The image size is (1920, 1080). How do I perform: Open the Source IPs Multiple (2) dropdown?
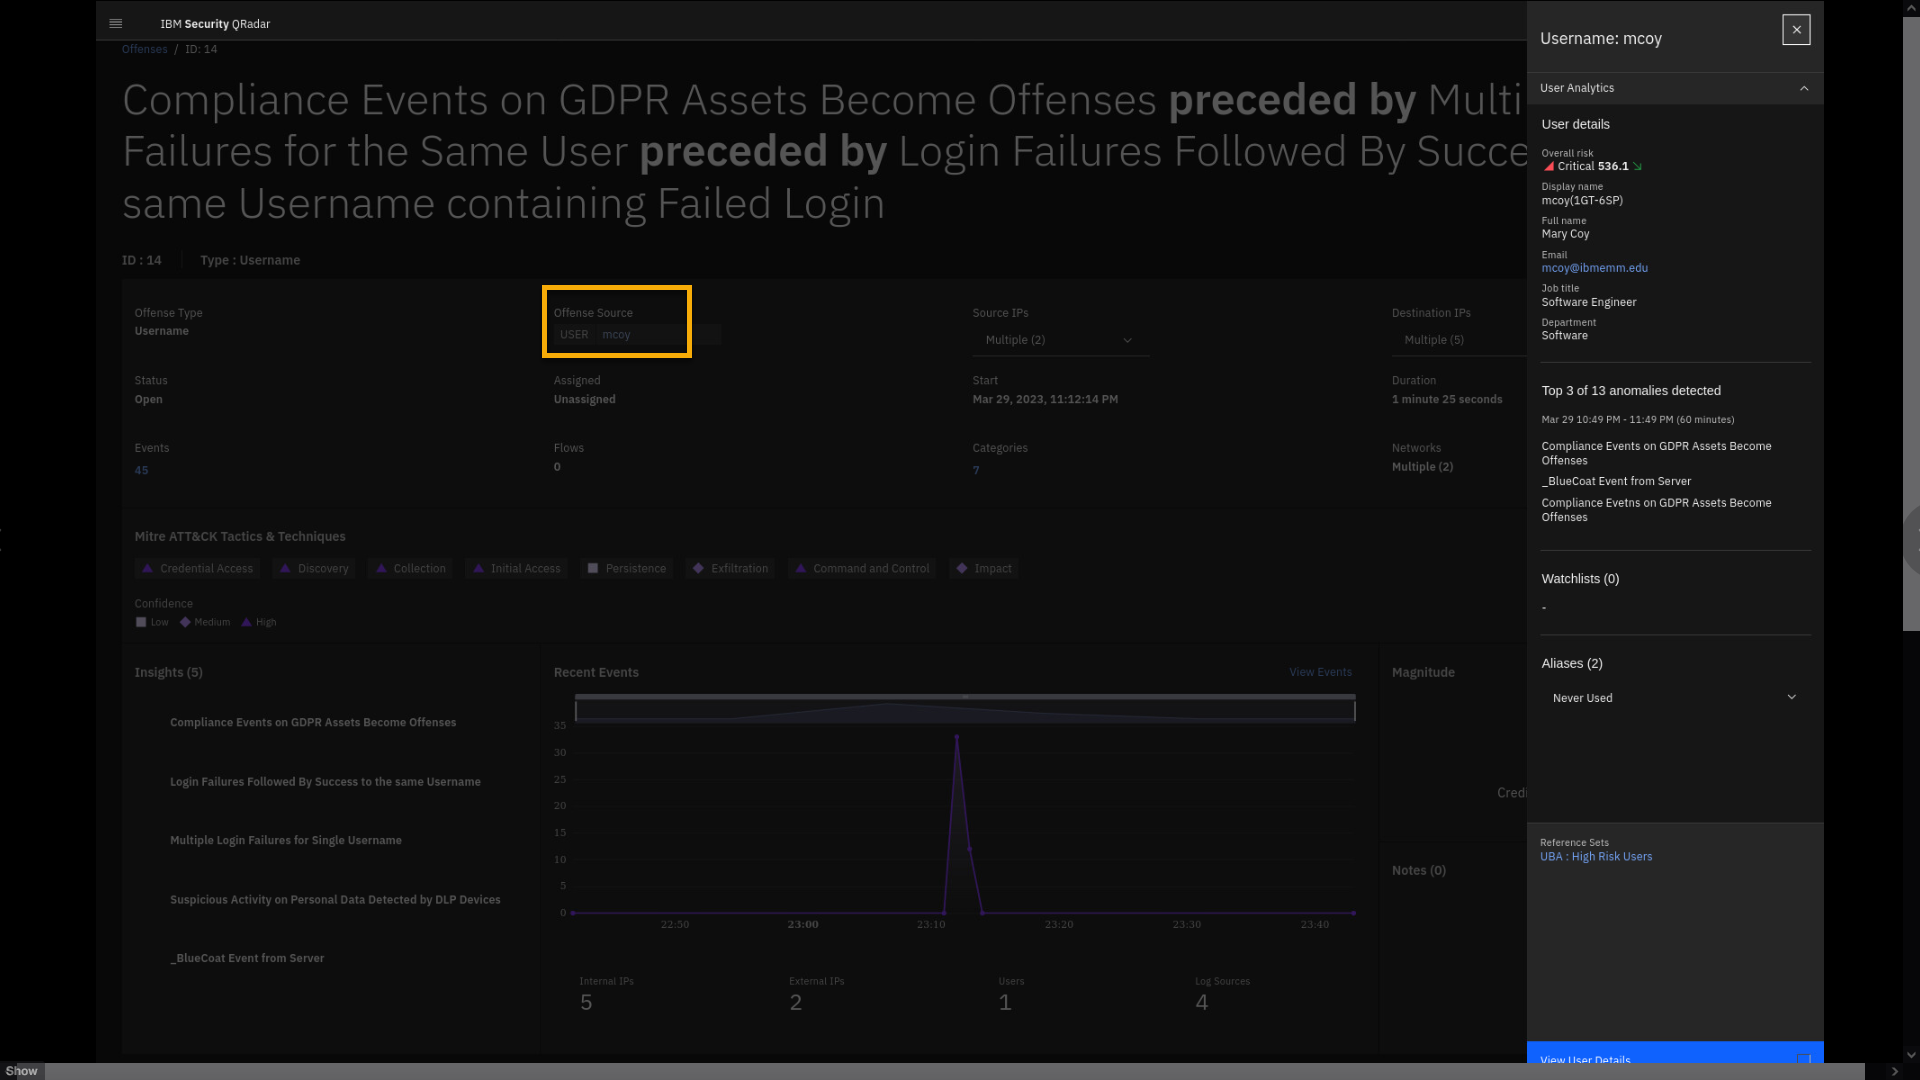(x=1059, y=340)
